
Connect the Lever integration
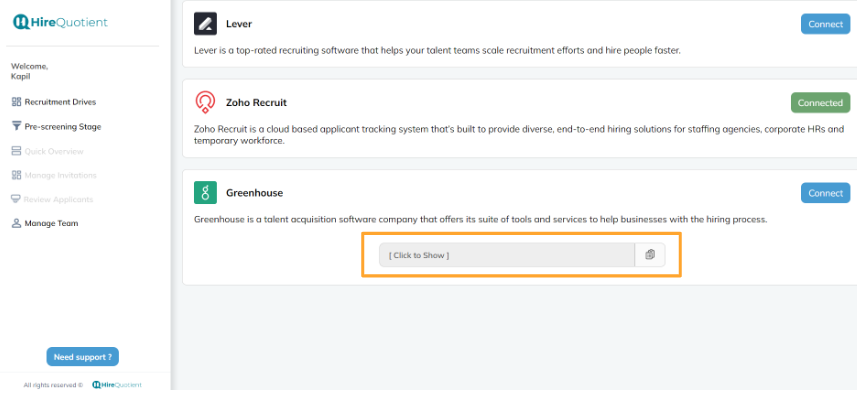pyautogui.click(x=825, y=24)
